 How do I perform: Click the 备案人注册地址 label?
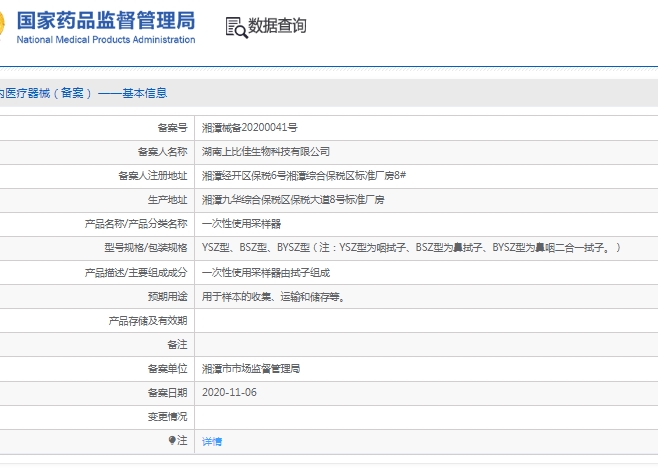tap(153, 175)
